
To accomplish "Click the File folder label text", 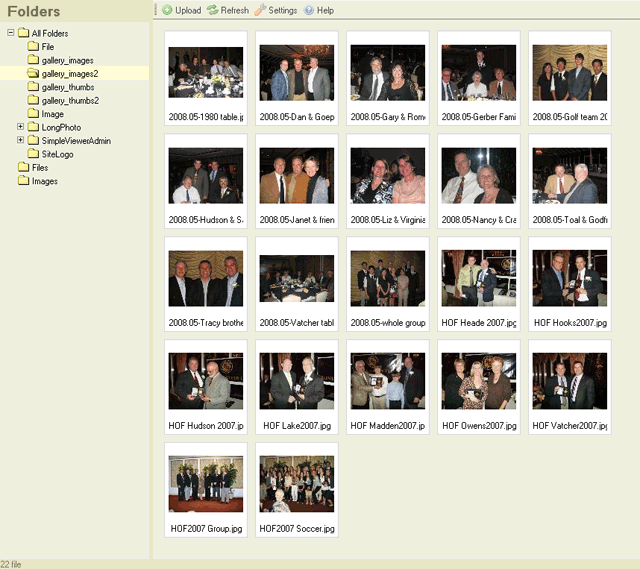I will pyautogui.click(x=48, y=47).
